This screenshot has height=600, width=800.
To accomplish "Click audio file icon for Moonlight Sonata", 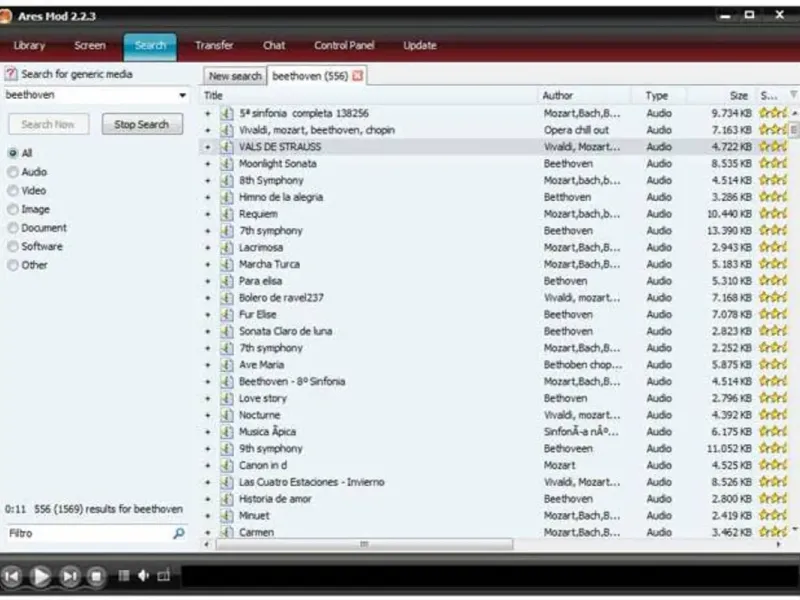I will [227, 164].
